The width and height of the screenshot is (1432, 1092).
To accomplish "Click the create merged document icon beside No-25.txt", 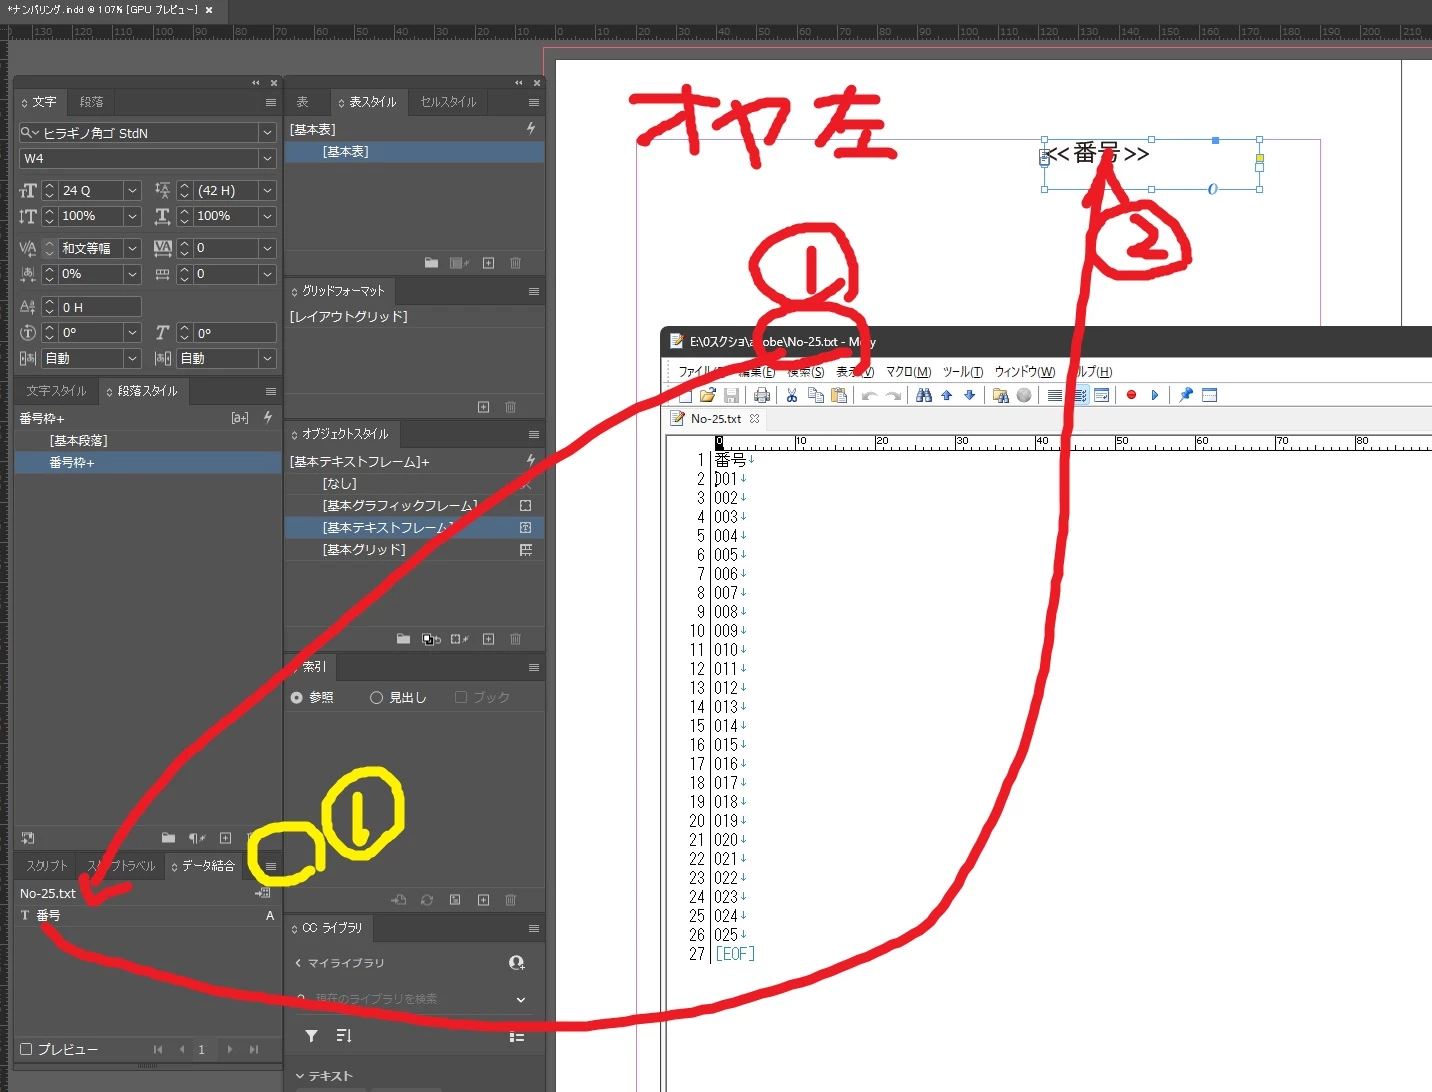I will (263, 893).
